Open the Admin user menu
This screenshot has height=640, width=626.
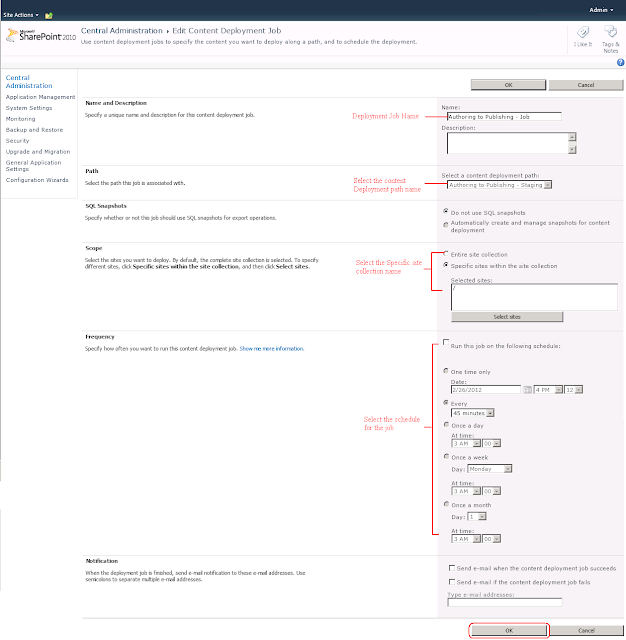601,10
